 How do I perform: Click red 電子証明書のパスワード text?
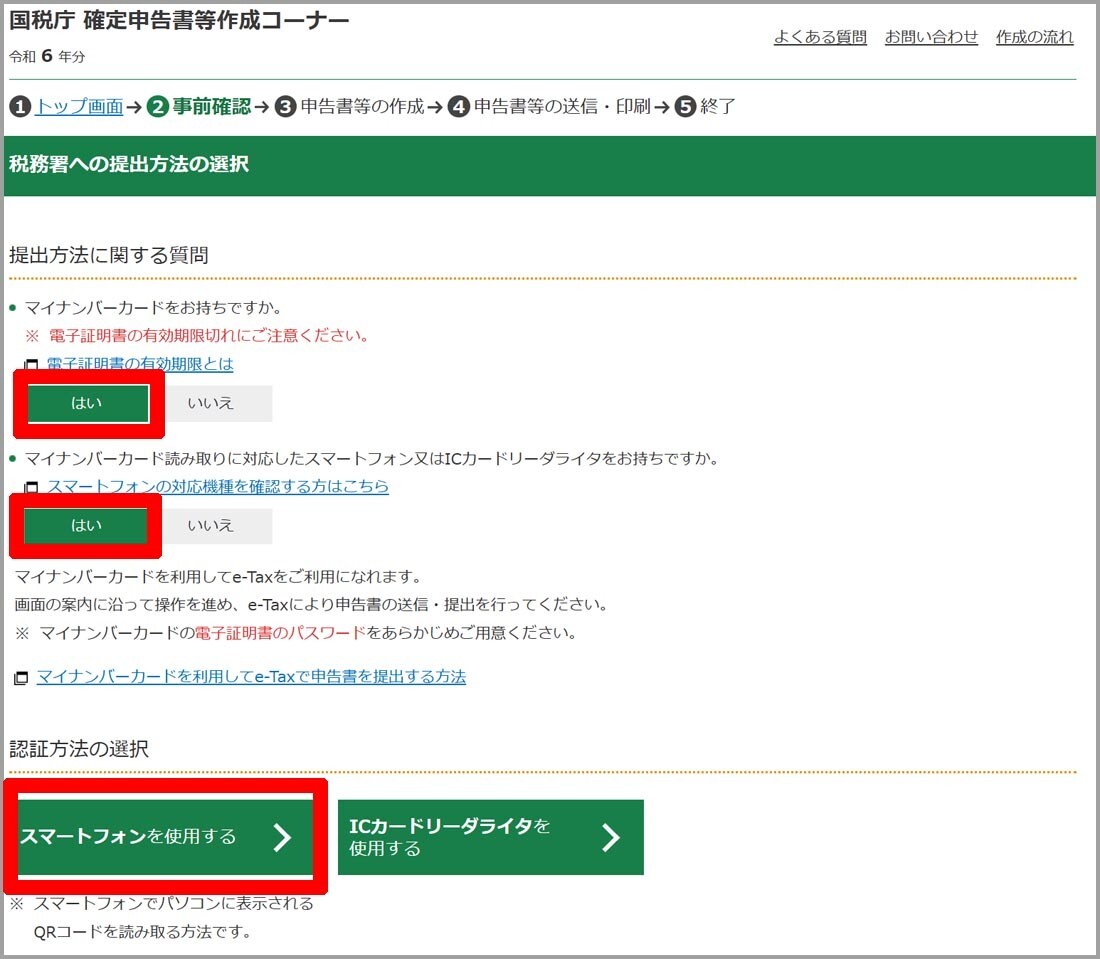coord(281,633)
